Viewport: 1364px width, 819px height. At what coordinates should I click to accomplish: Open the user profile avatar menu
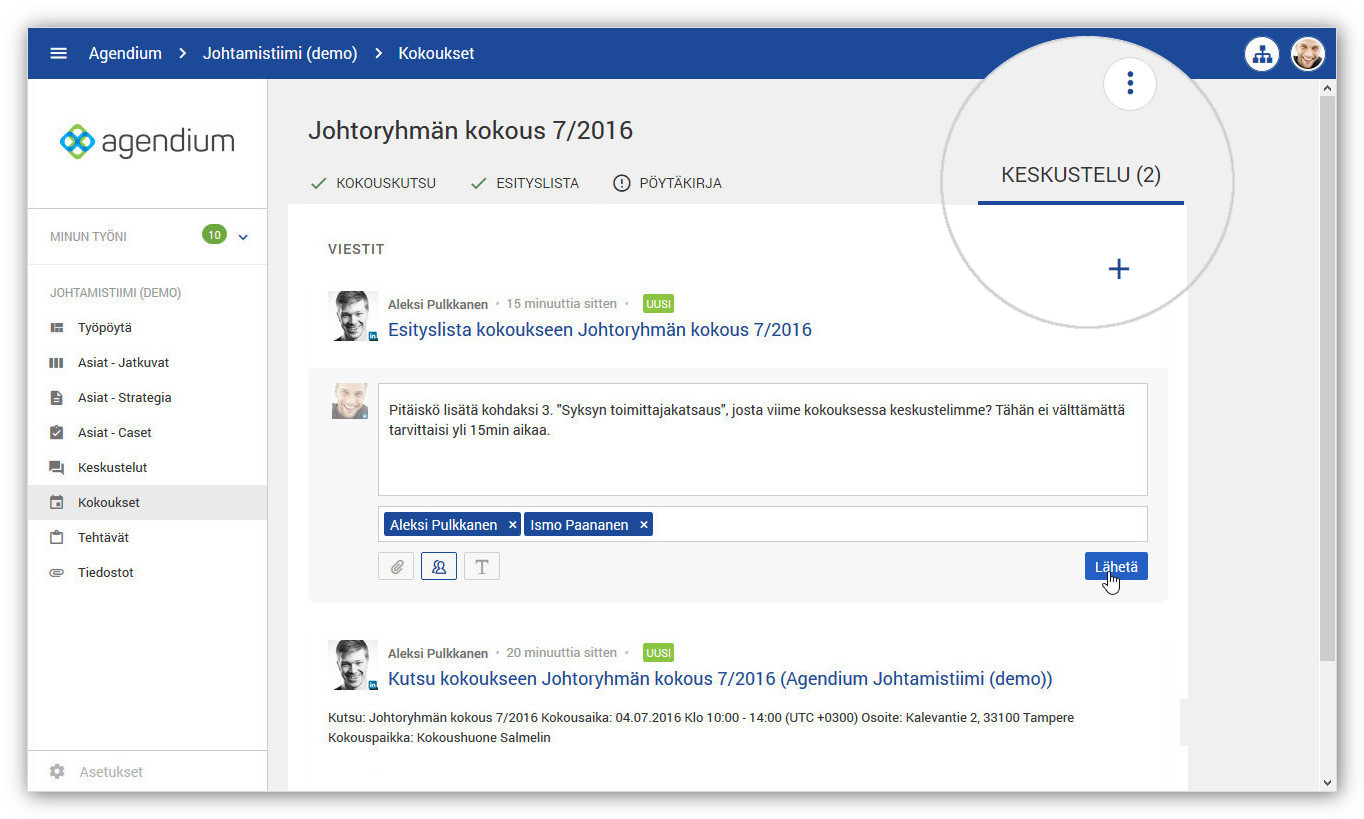tap(1307, 54)
